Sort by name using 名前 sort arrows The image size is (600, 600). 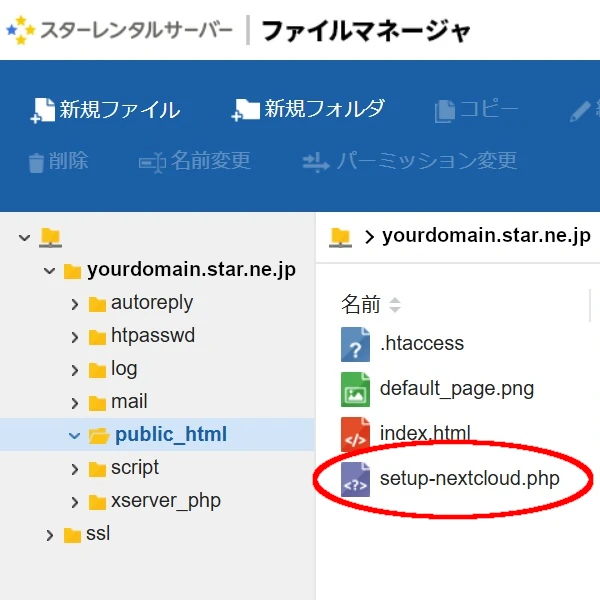[395, 305]
